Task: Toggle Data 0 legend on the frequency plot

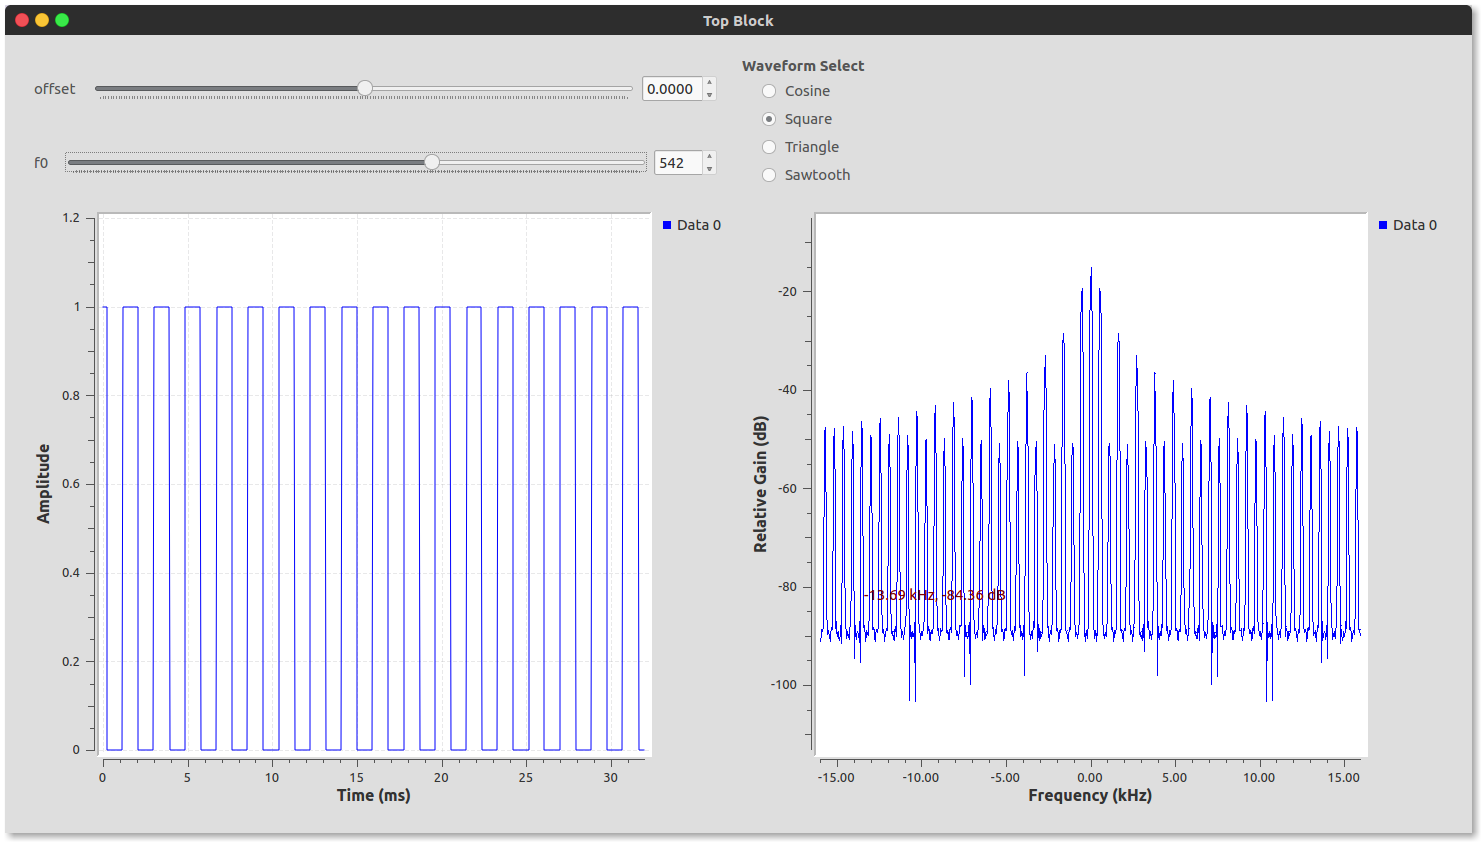Action: pyautogui.click(x=1408, y=225)
